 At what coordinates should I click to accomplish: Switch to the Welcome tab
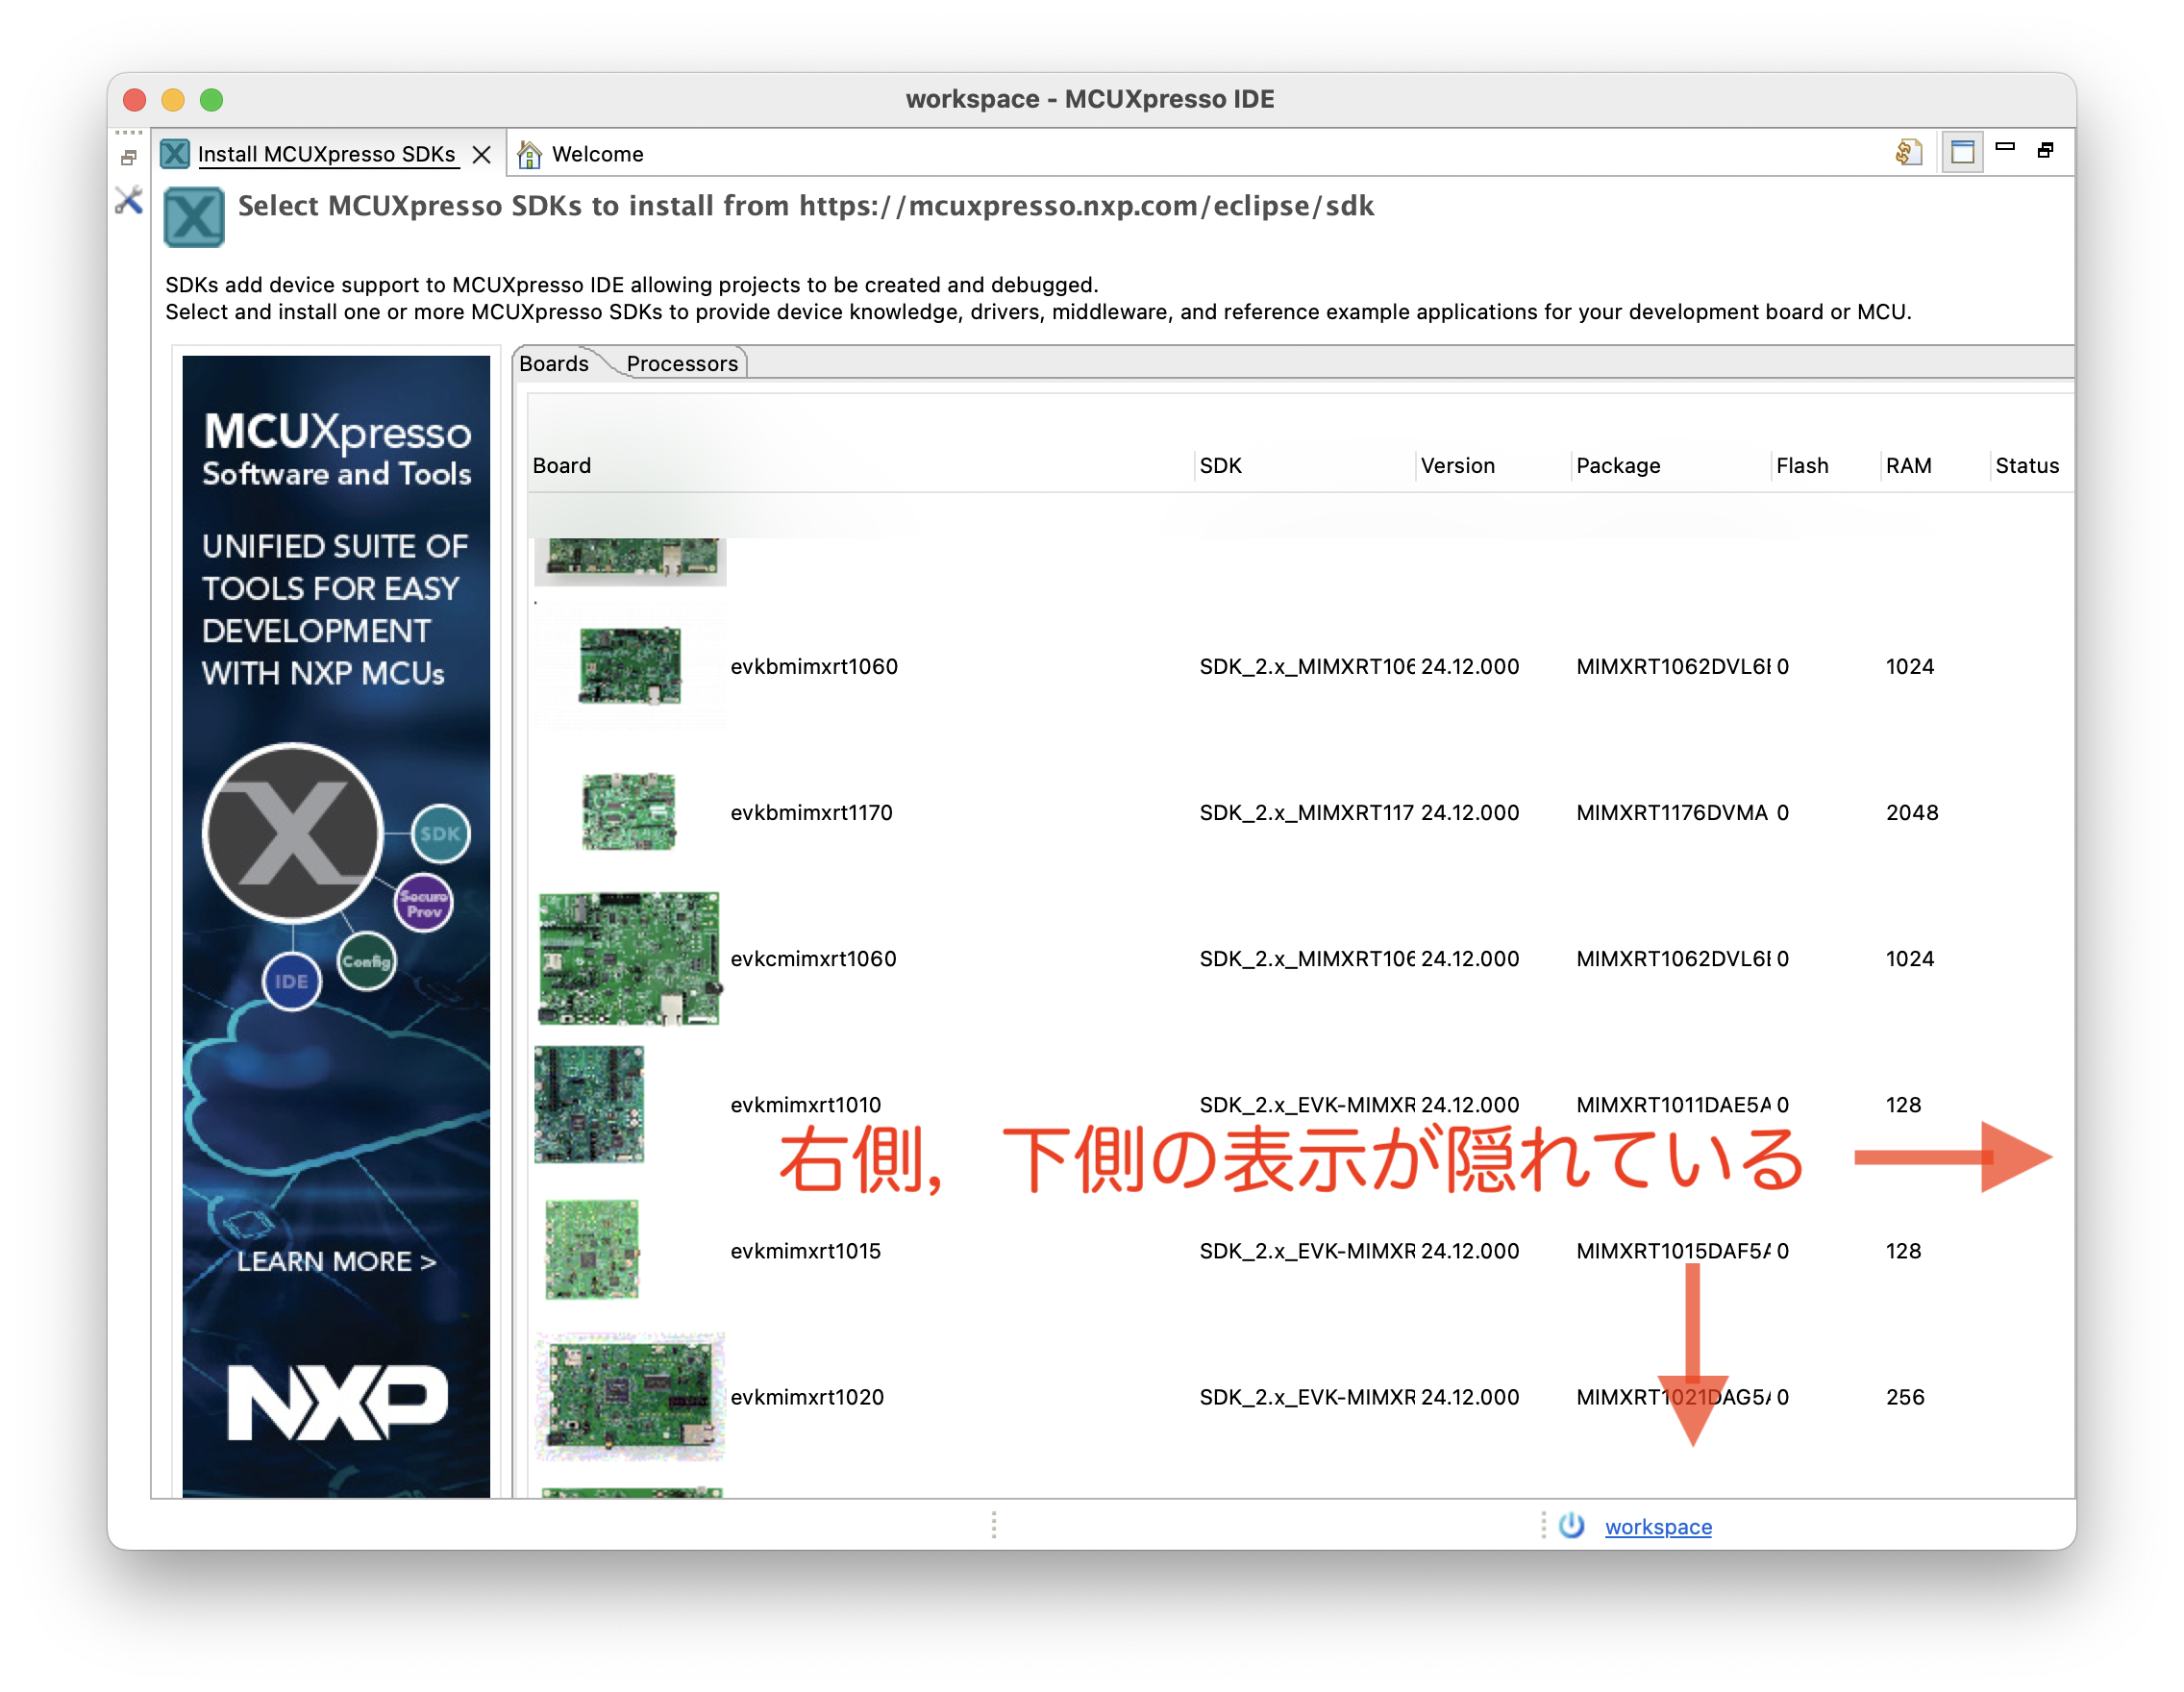click(597, 154)
